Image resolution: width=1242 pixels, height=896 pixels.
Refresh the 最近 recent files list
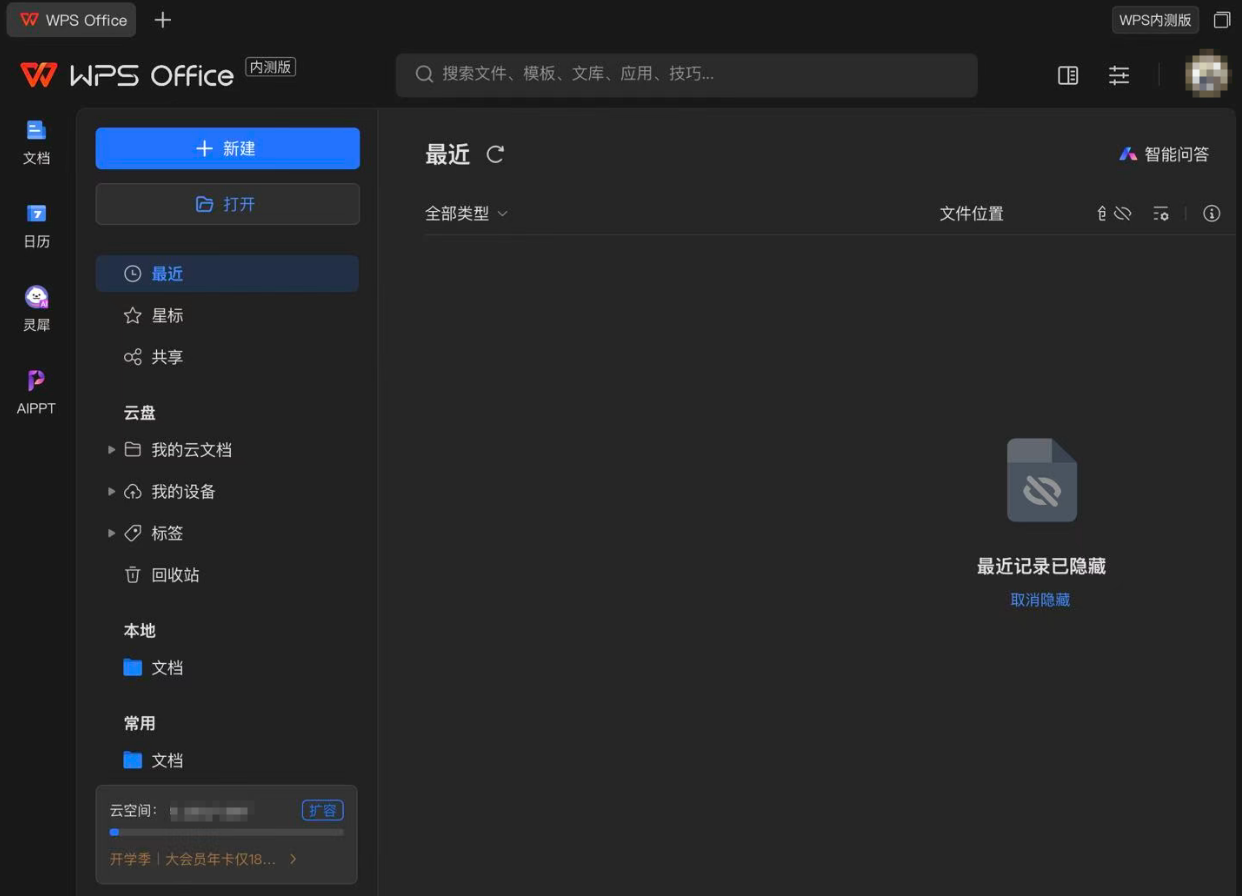pos(494,154)
